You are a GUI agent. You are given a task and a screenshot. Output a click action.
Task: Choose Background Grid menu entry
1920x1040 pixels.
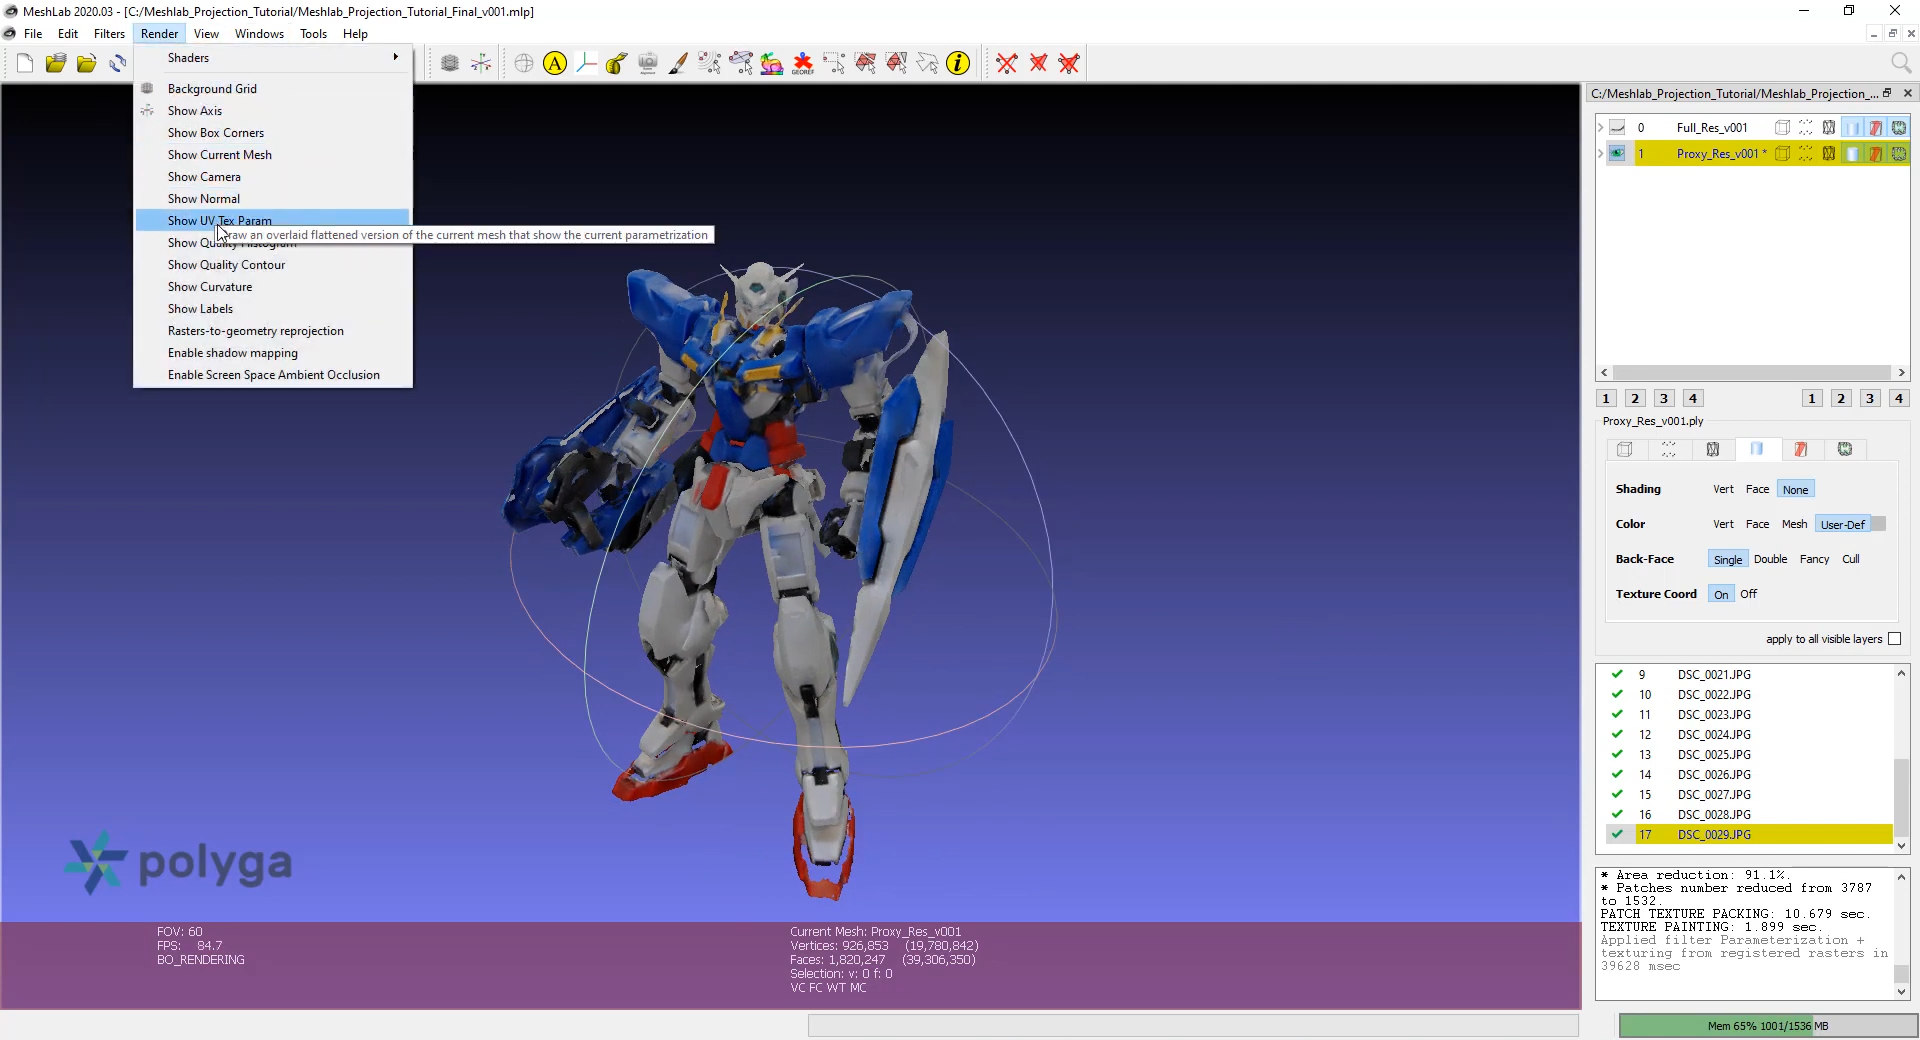point(272,88)
